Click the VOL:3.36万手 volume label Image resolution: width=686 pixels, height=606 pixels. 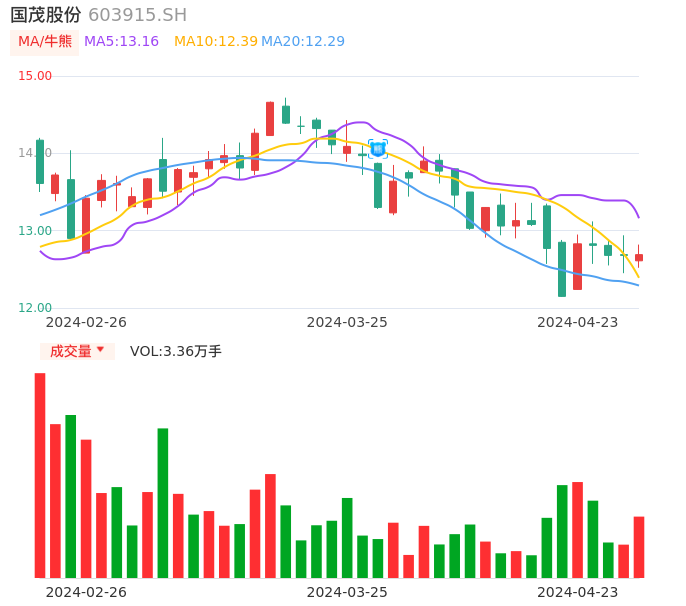(x=176, y=351)
